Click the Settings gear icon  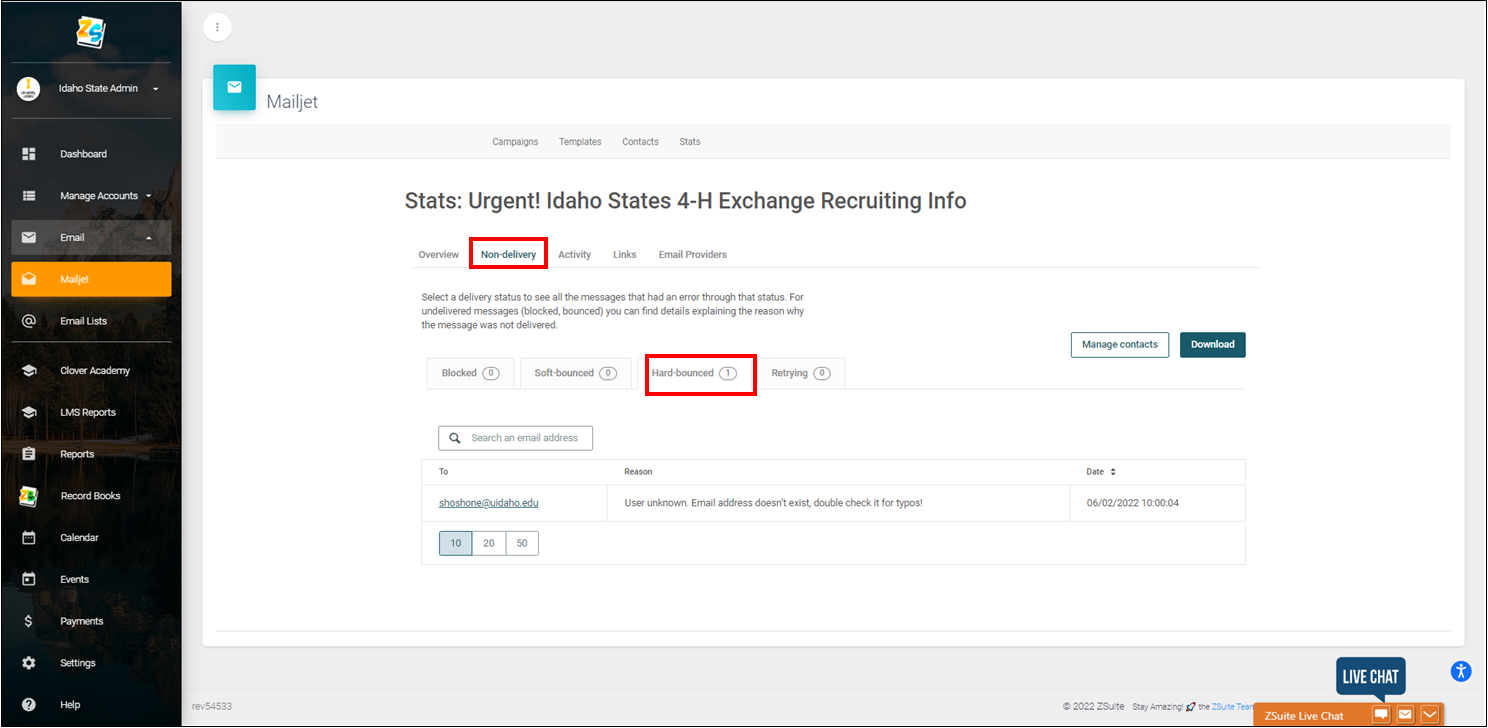pyautogui.click(x=29, y=663)
